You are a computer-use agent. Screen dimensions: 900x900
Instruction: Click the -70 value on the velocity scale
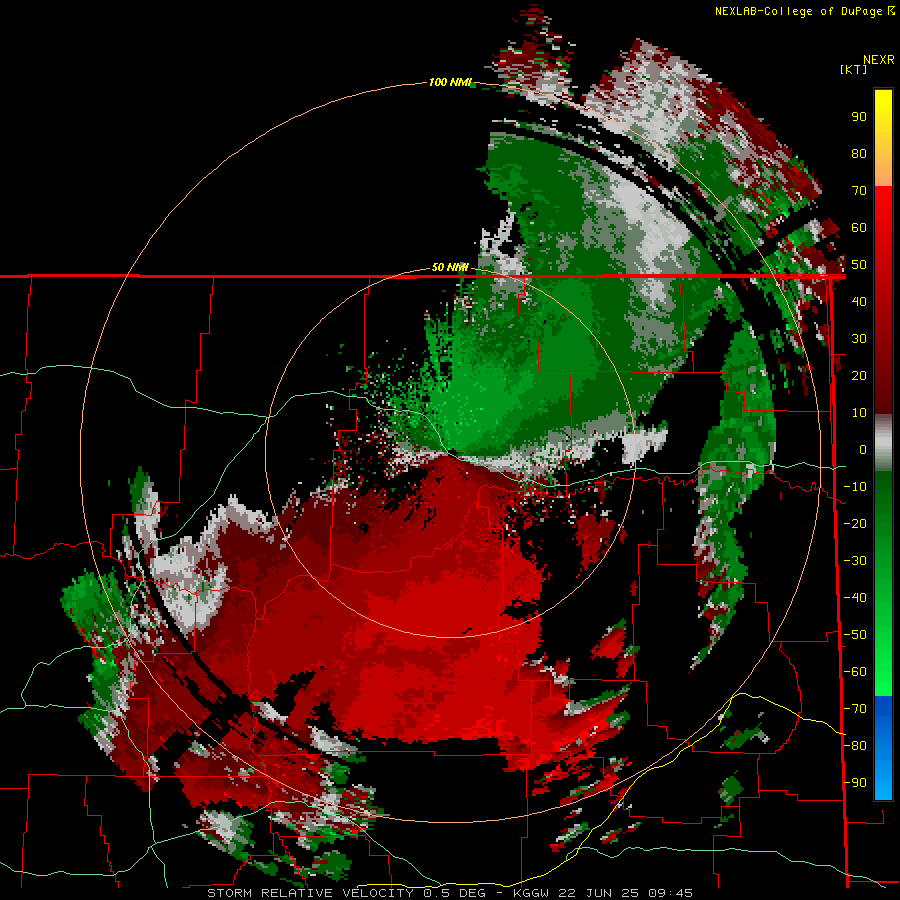click(855, 709)
